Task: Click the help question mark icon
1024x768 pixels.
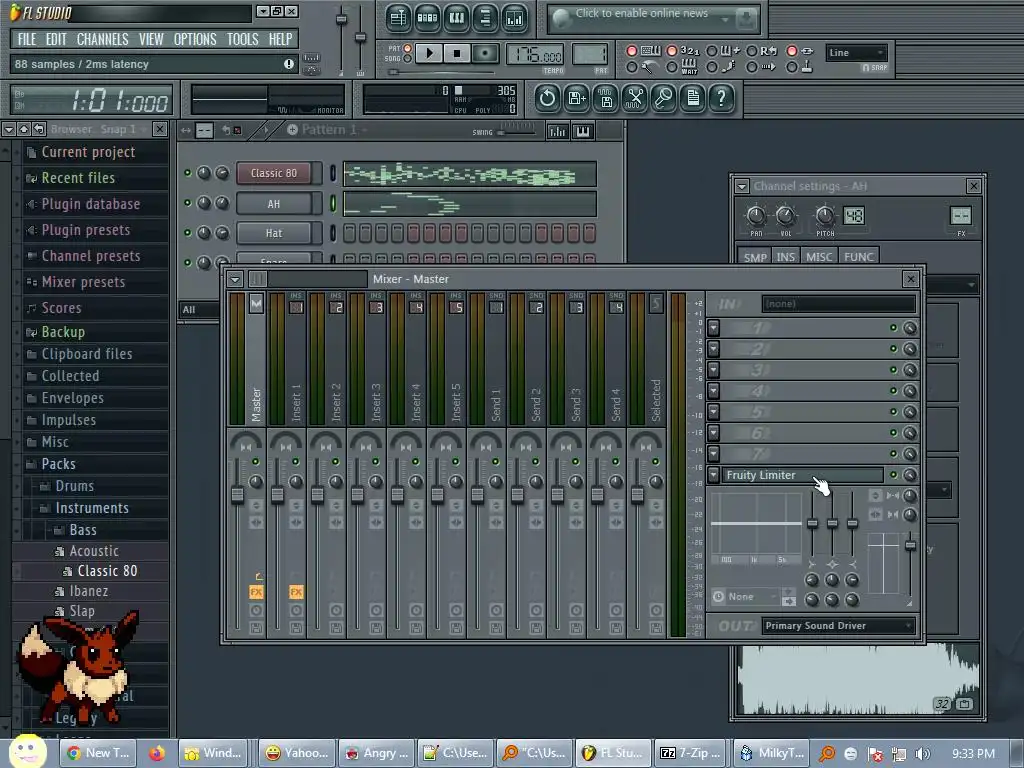Action: click(x=722, y=99)
